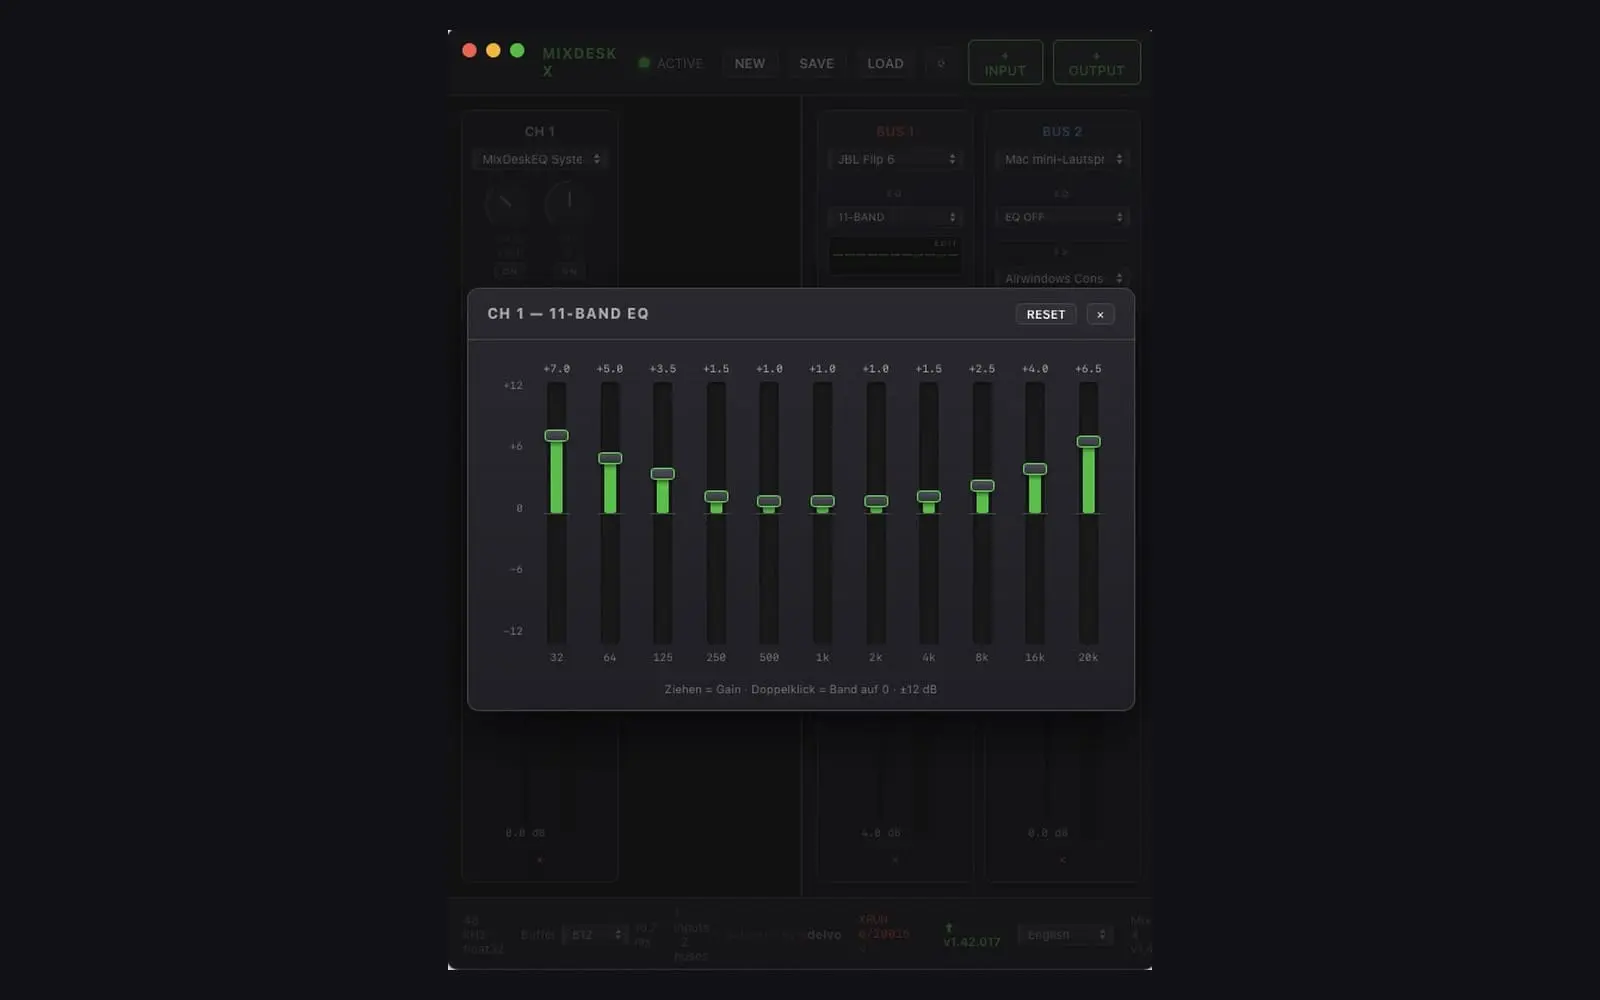
Task: Click SAVE in the top toolbar
Action: [x=816, y=63]
